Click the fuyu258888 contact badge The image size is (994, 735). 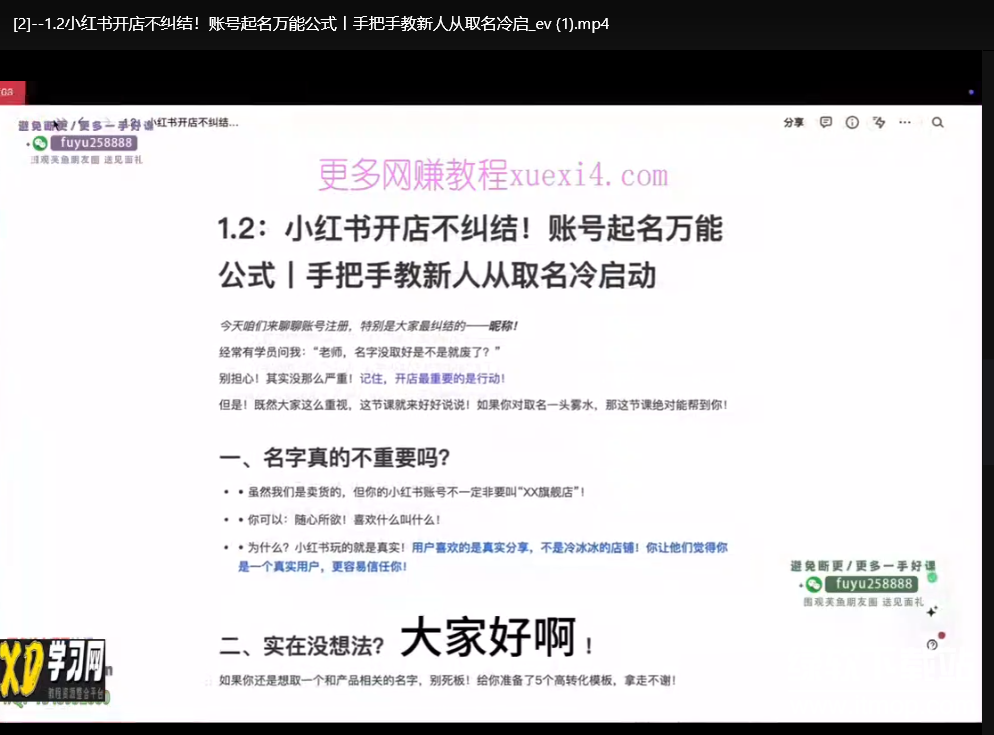coord(95,142)
